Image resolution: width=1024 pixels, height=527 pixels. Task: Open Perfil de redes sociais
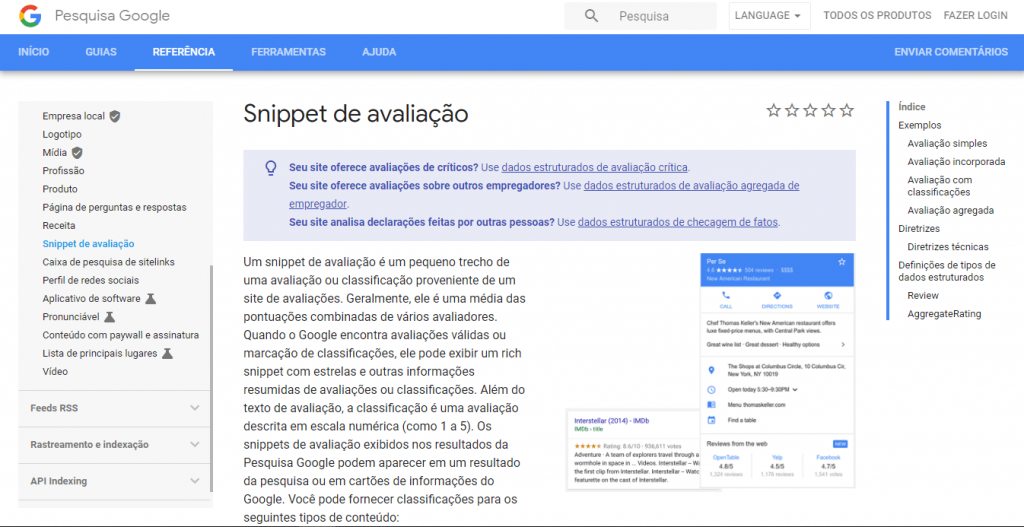91,280
